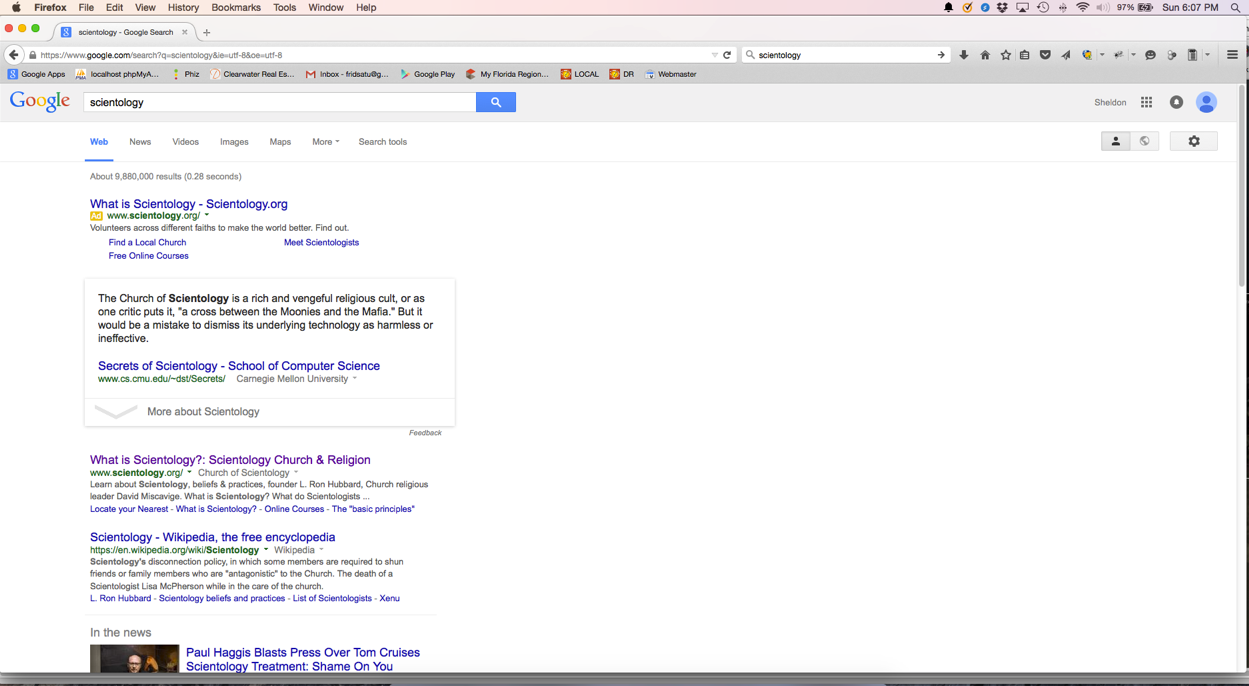Open Firefox hamburger menu
The width and height of the screenshot is (1249, 686).
1232,55
